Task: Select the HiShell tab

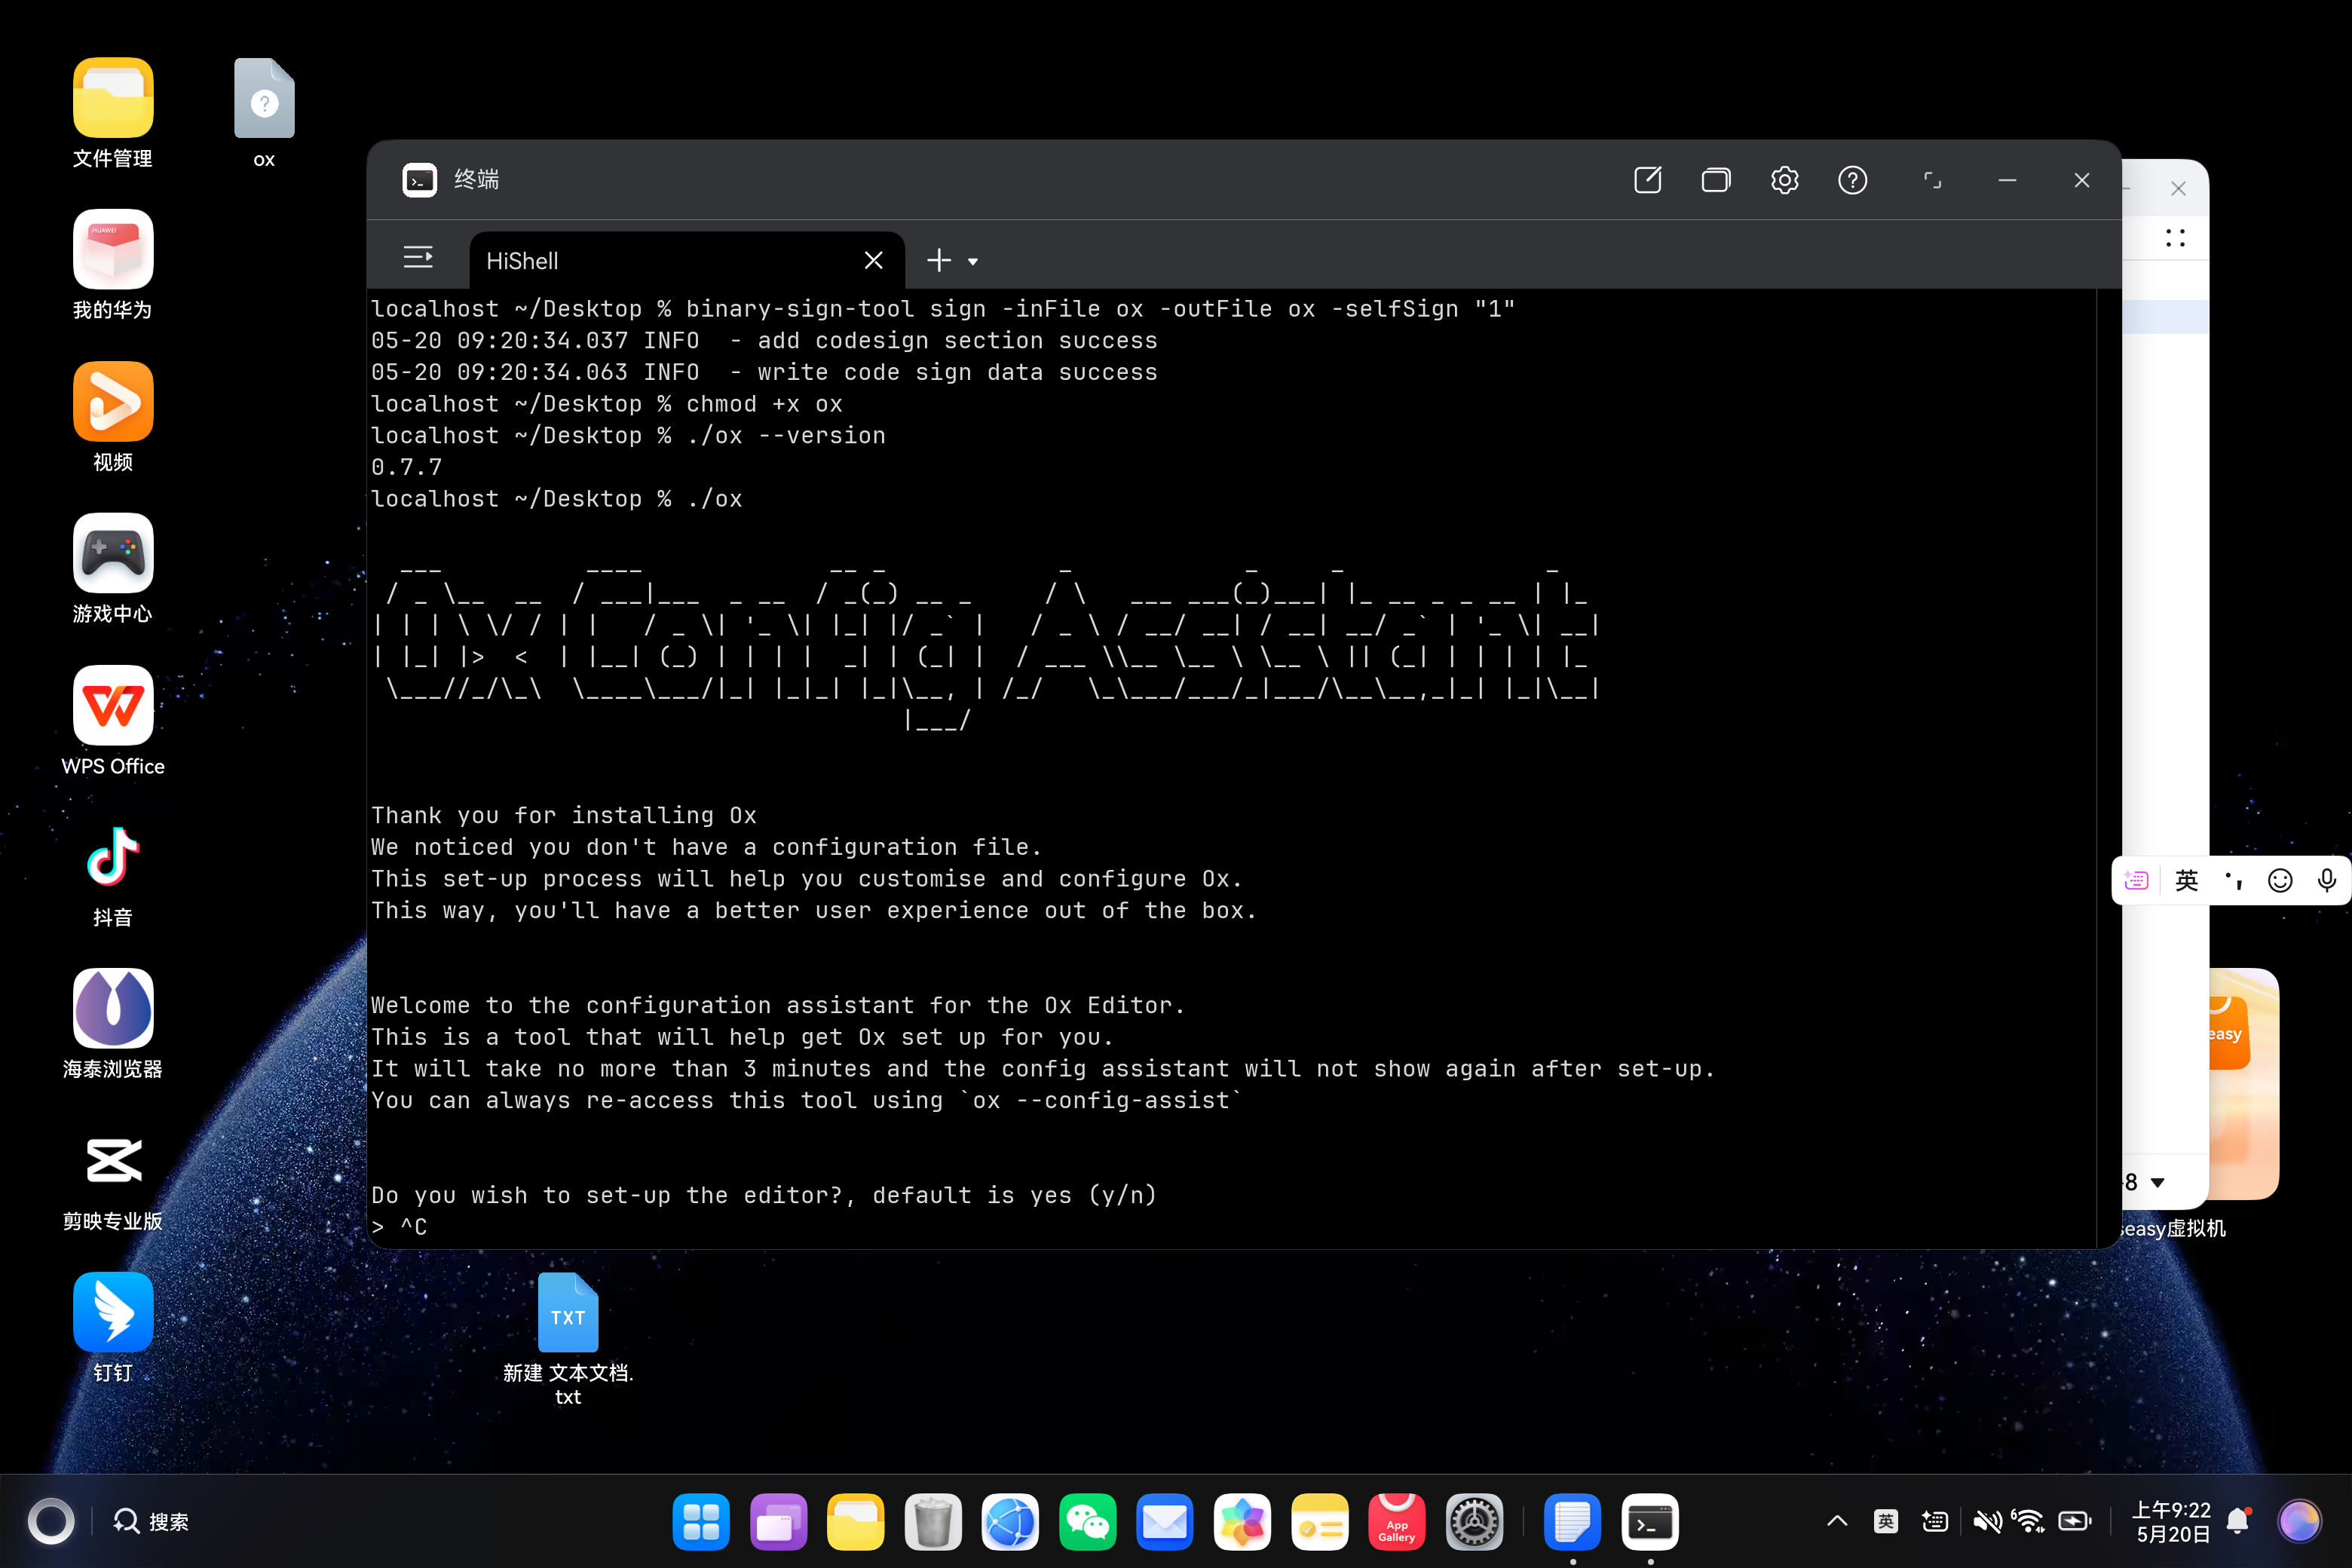Action: pyautogui.click(x=686, y=260)
